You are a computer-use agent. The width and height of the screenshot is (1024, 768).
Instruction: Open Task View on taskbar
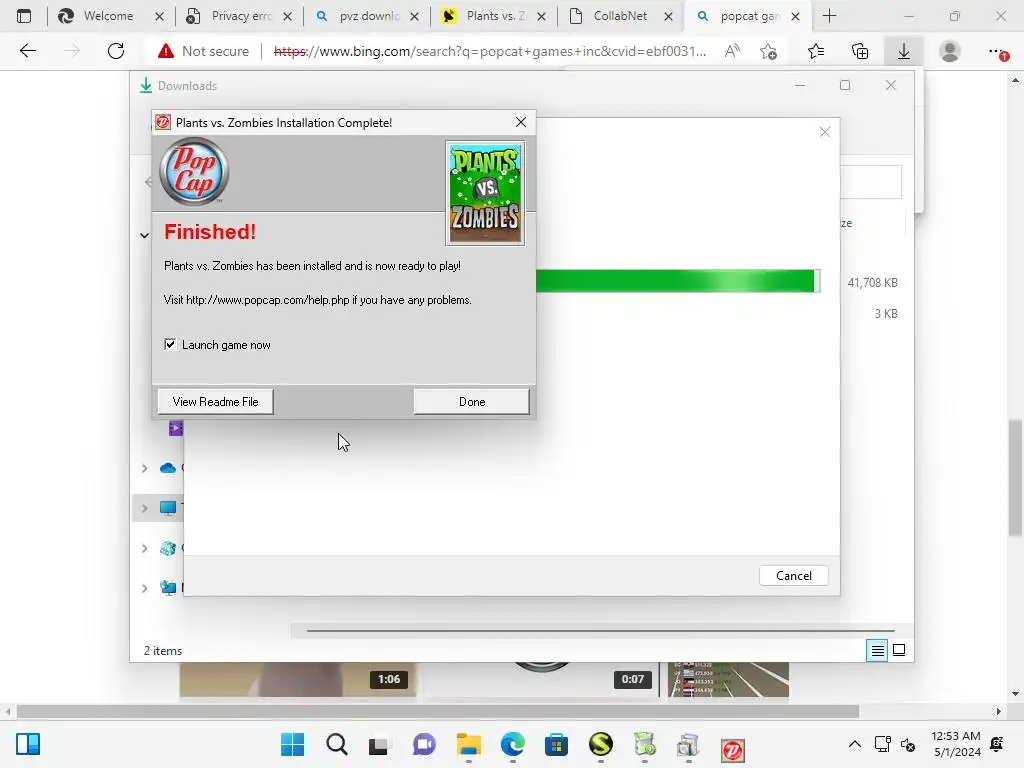pos(379,744)
